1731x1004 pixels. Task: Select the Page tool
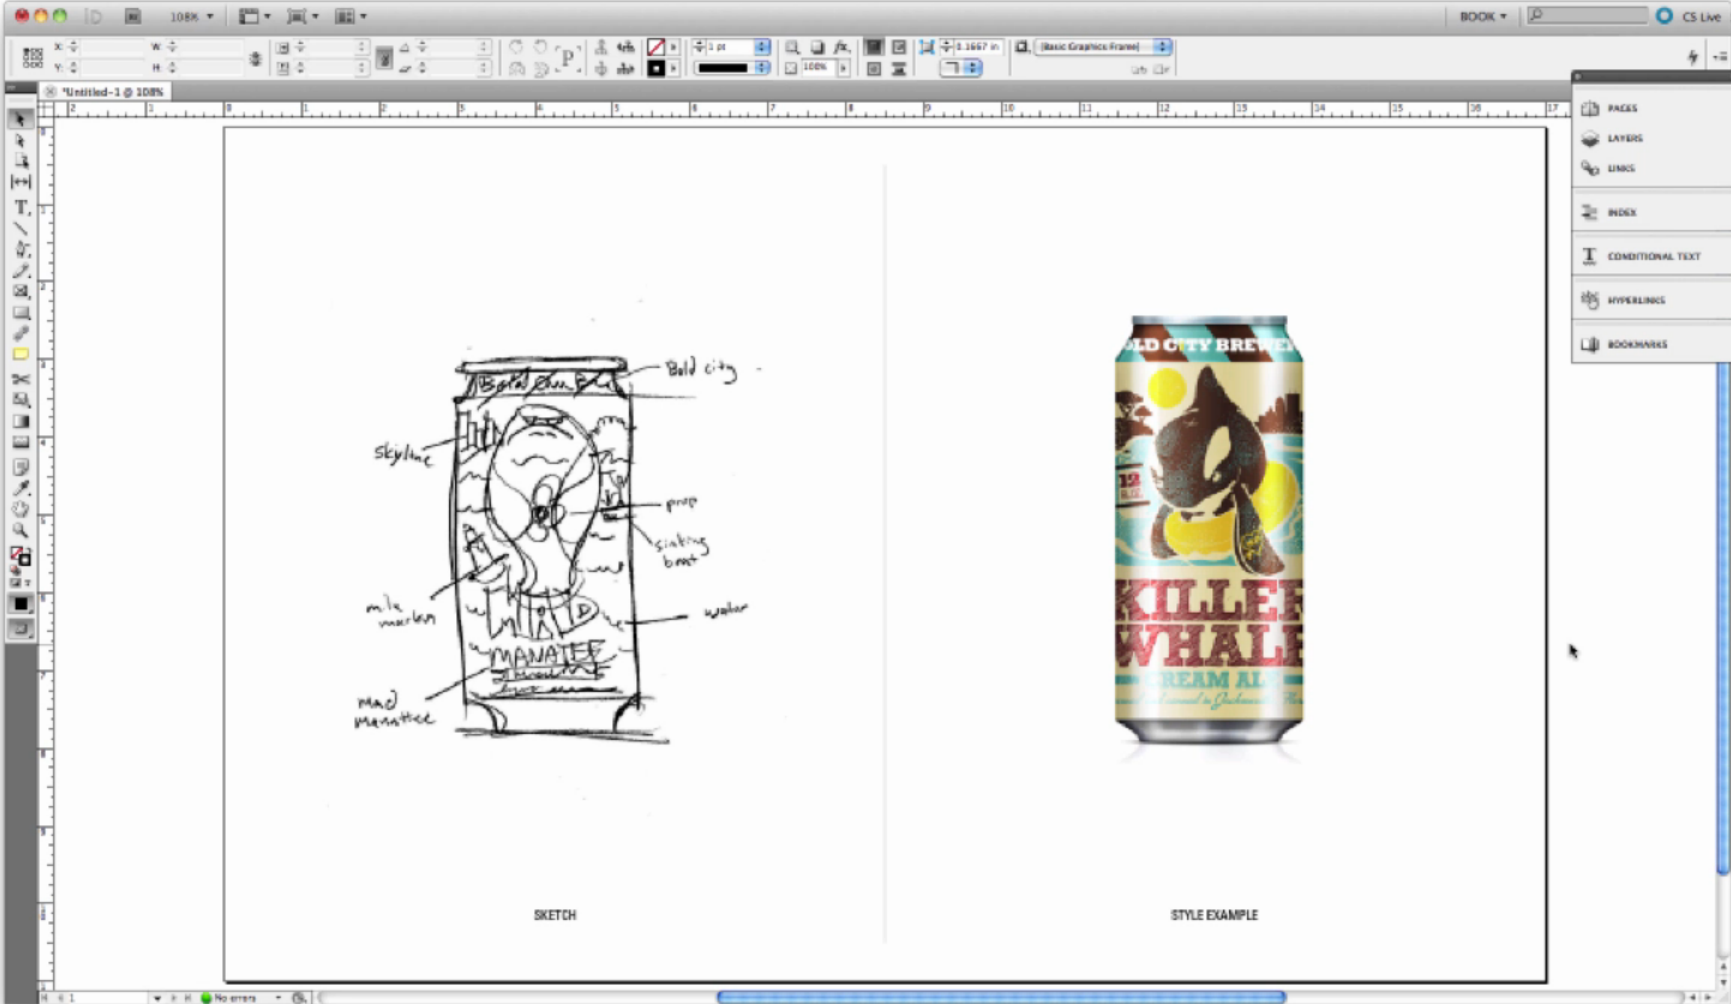click(20, 161)
